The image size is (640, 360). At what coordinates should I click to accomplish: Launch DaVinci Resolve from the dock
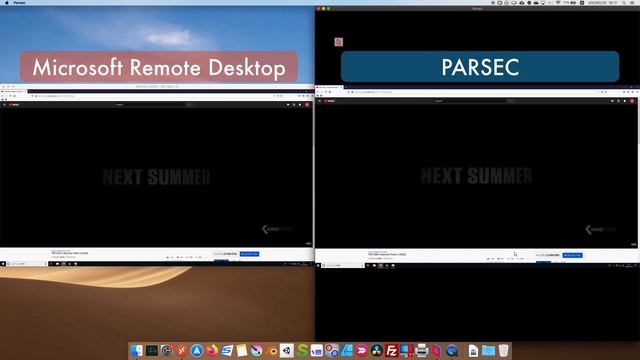coord(377,350)
